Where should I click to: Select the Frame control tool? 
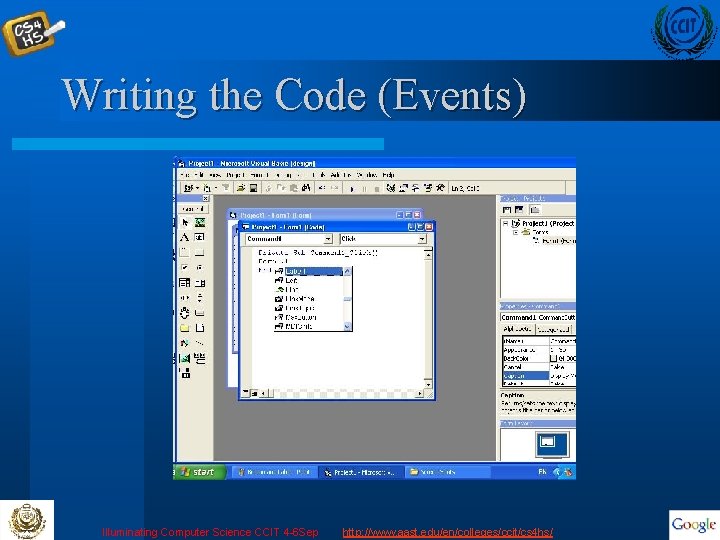click(x=185, y=253)
